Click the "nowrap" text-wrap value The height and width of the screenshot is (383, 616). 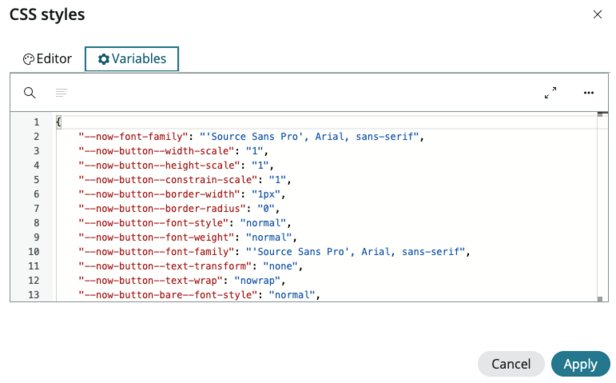257,280
